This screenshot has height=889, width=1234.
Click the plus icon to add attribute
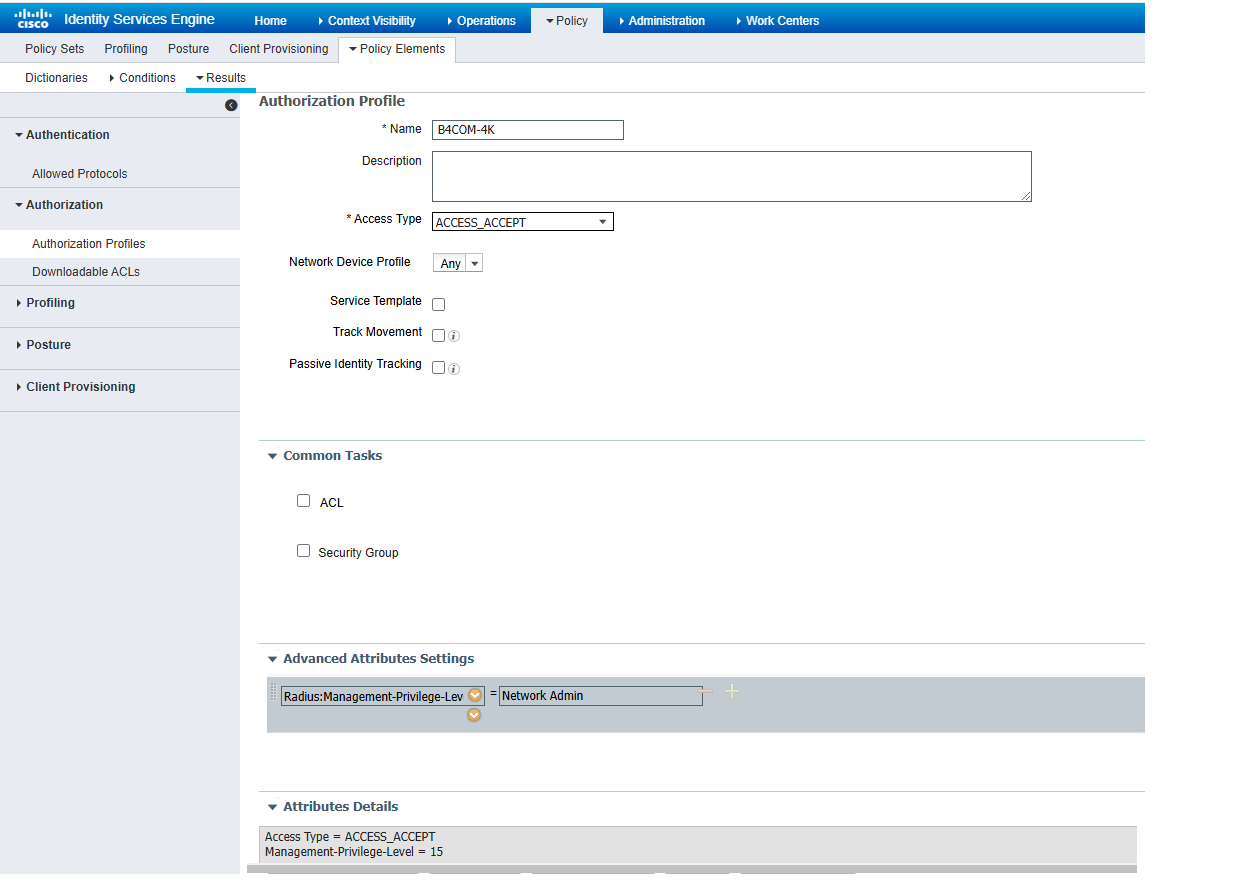click(732, 692)
